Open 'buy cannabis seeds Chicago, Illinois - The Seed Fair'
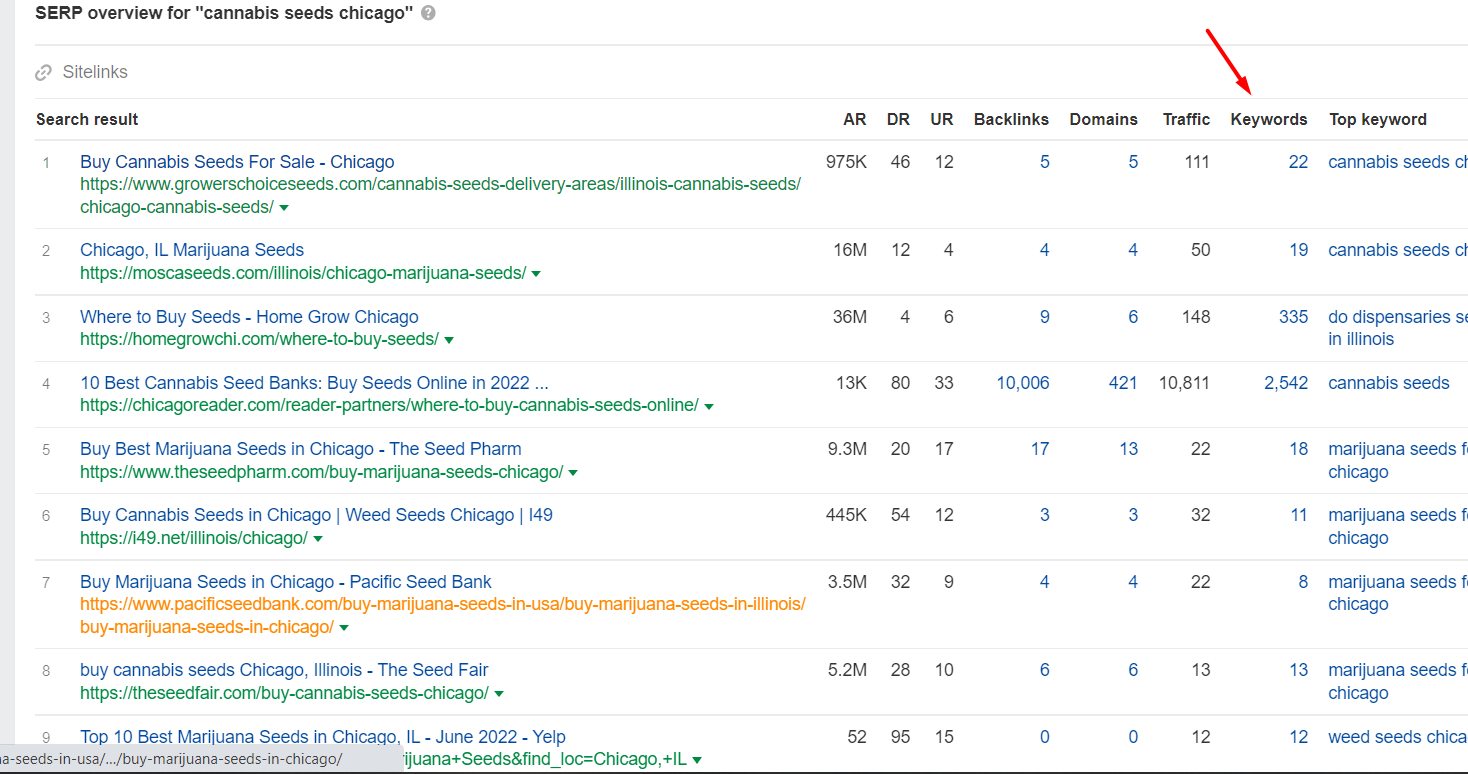The width and height of the screenshot is (1468, 774). tap(284, 670)
